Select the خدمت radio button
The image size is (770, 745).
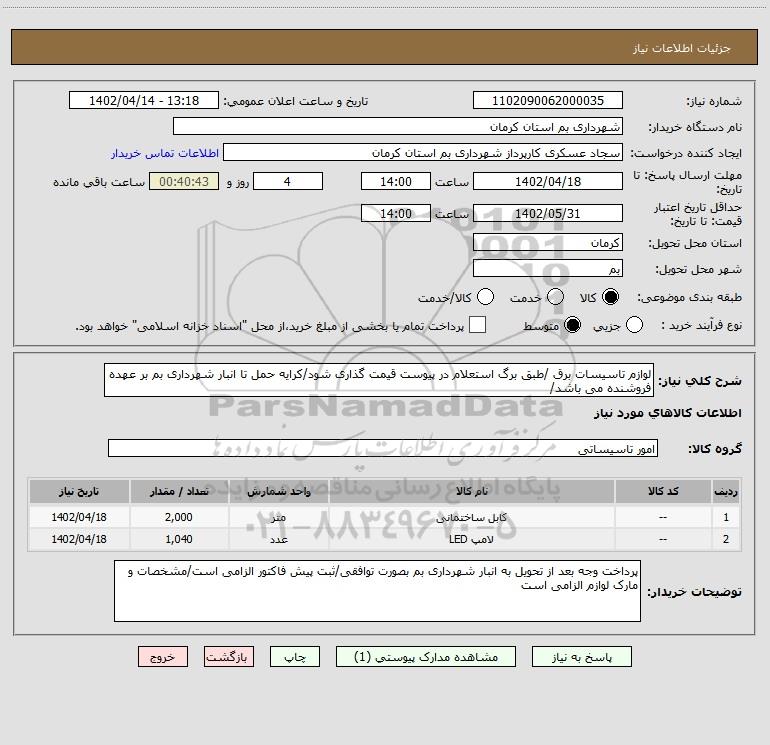pyautogui.click(x=555, y=297)
